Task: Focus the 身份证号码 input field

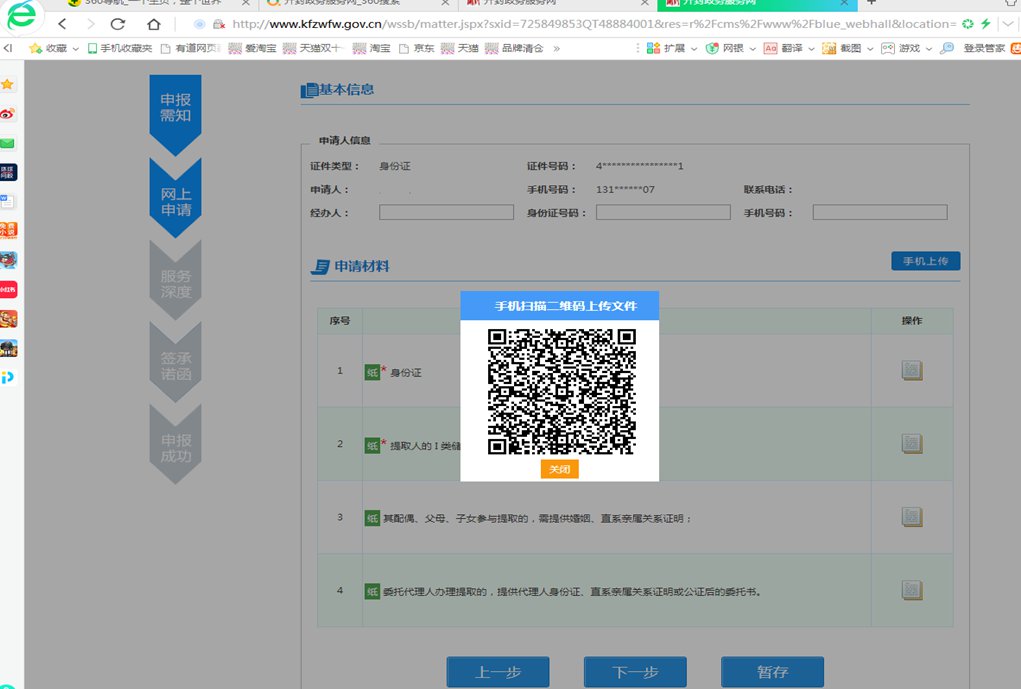Action: [664, 212]
